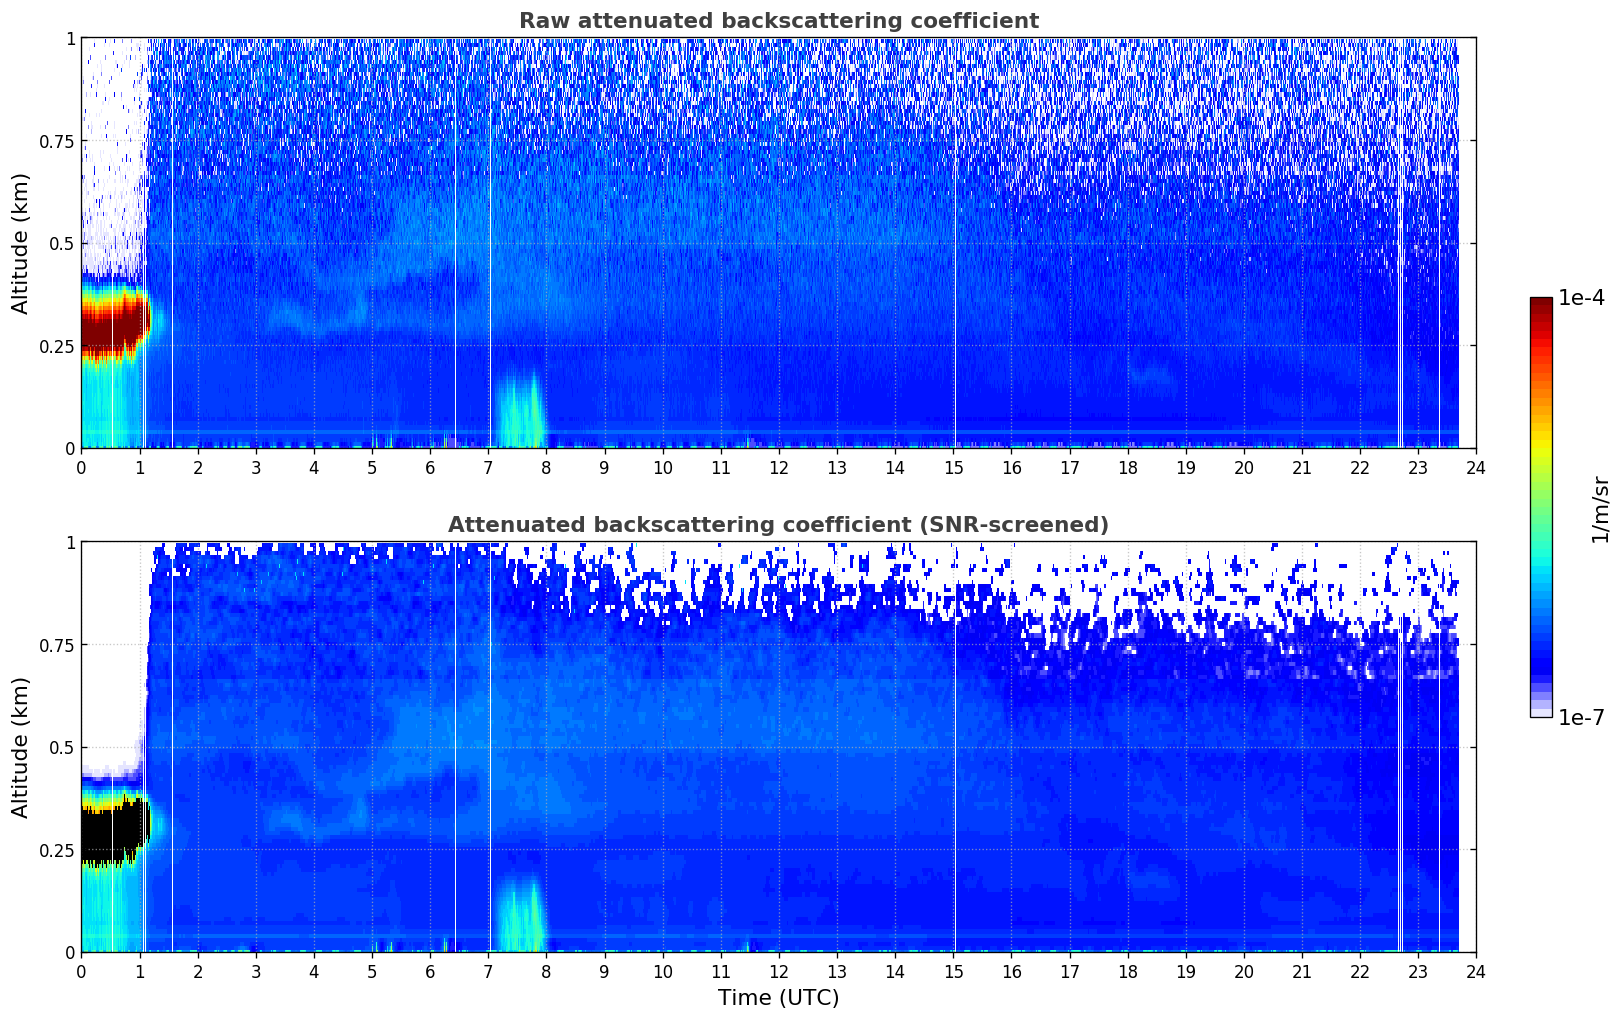Click the top plot's "Altitude (km)" label
1621x1020 pixels.
(21, 243)
